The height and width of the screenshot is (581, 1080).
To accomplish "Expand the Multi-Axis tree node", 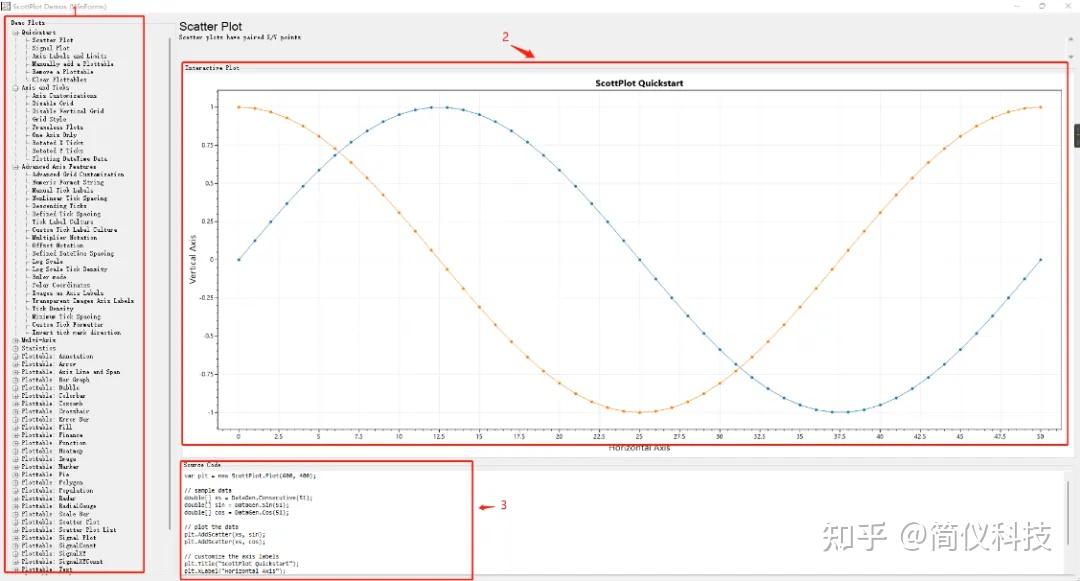I will point(15,340).
